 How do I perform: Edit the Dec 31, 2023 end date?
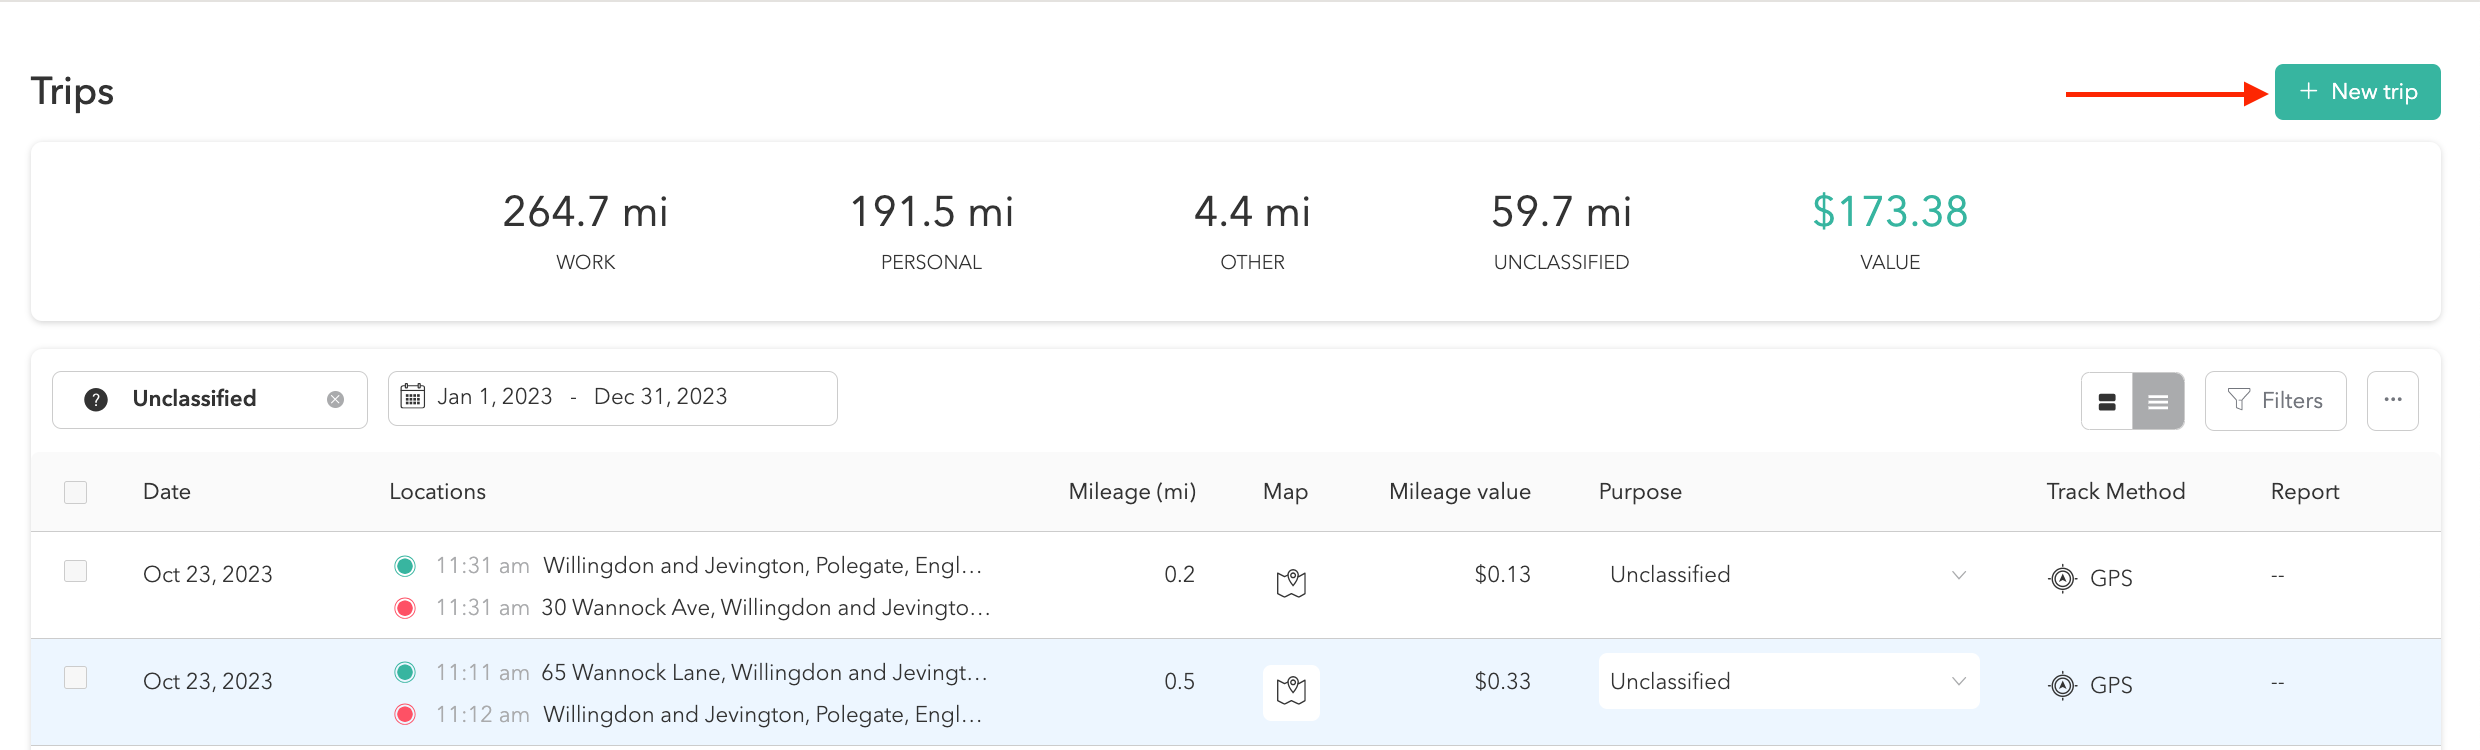[x=660, y=397]
